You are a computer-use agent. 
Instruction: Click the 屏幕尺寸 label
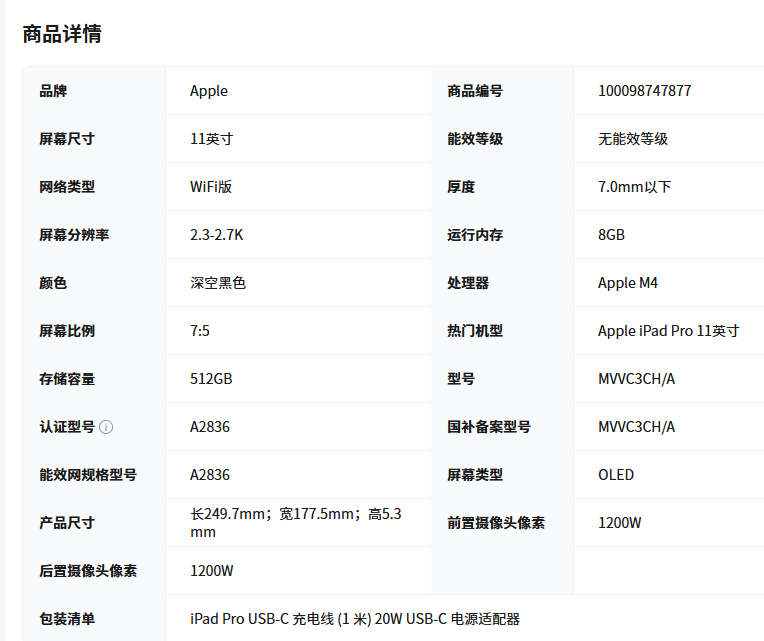pyautogui.click(x=67, y=139)
